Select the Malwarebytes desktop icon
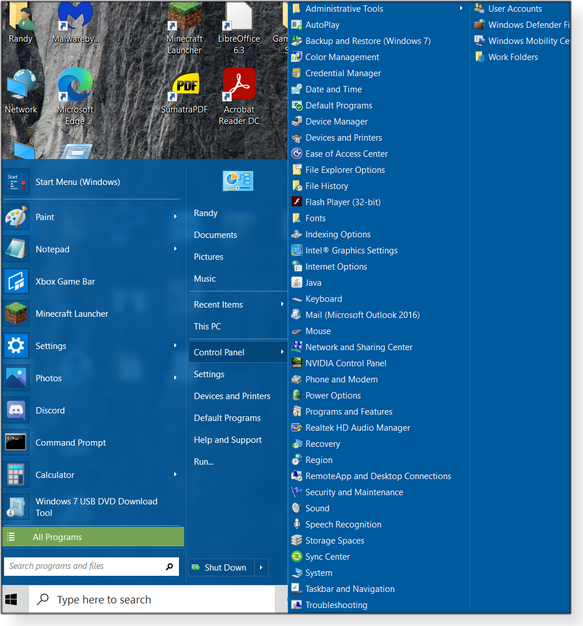The width and height of the screenshot is (583, 626). 75,22
